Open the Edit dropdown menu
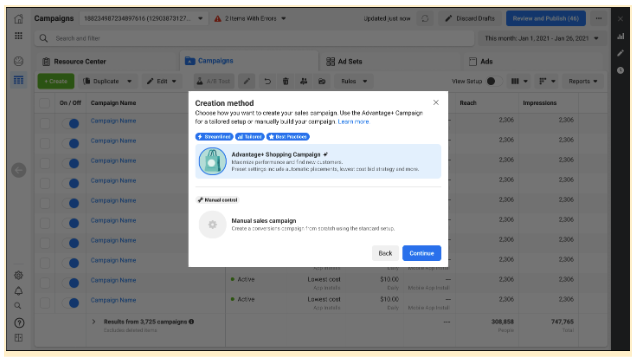Viewport: 636px width, 363px height. (x=161, y=81)
